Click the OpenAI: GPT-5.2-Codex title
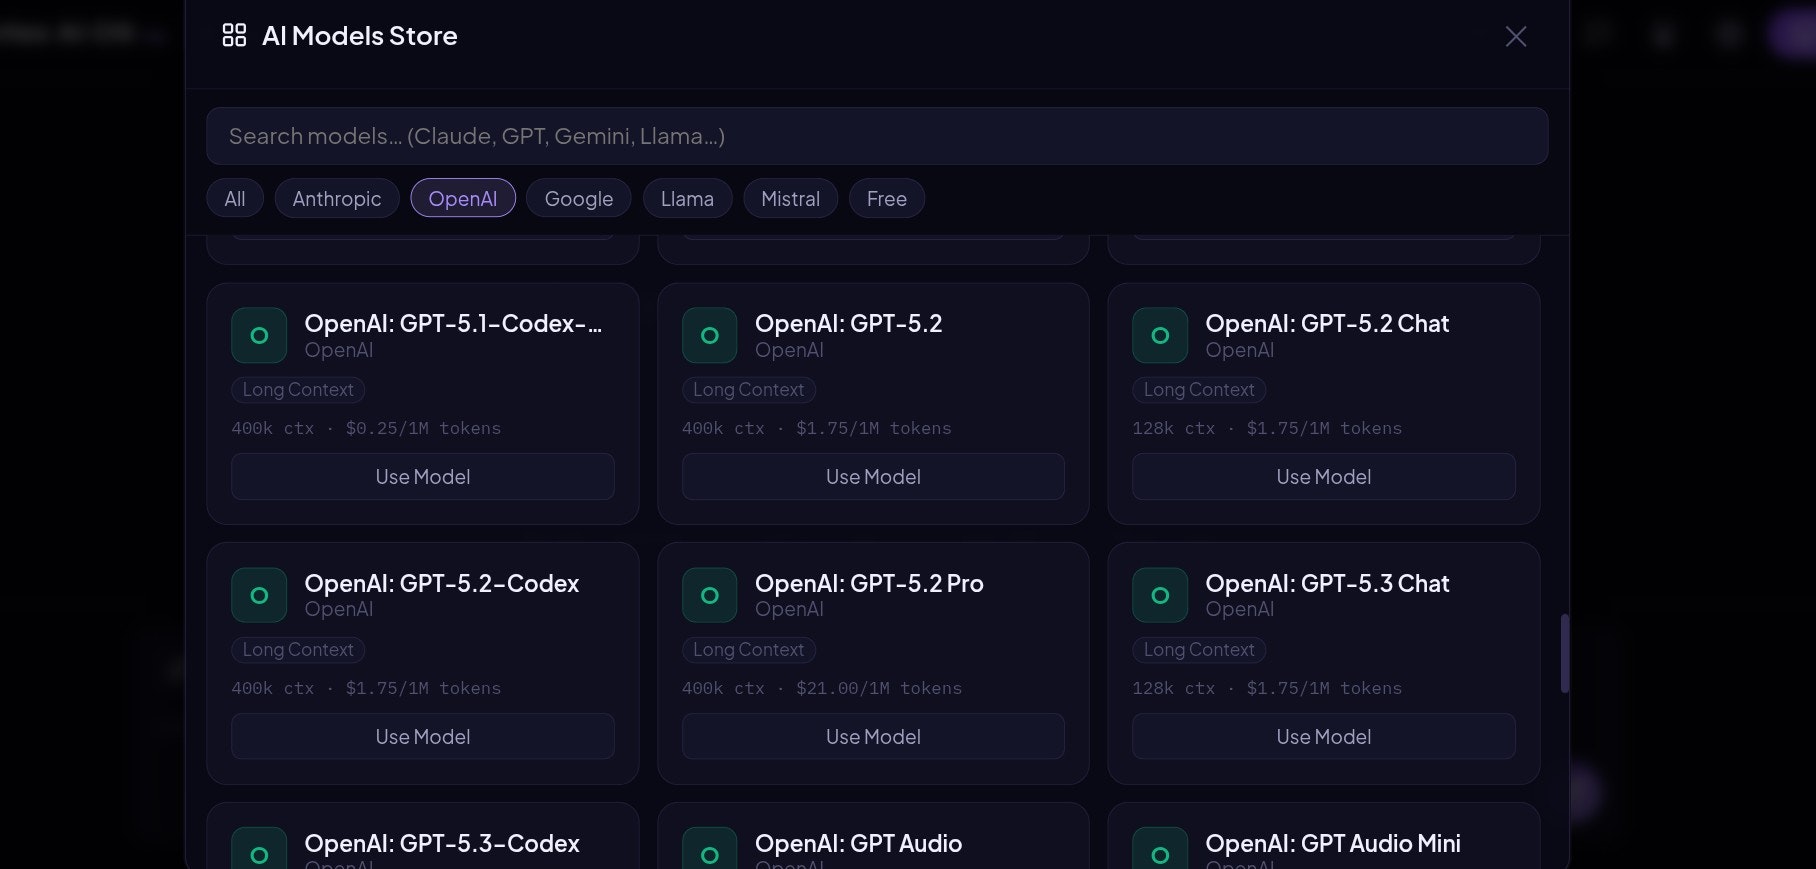 [442, 583]
